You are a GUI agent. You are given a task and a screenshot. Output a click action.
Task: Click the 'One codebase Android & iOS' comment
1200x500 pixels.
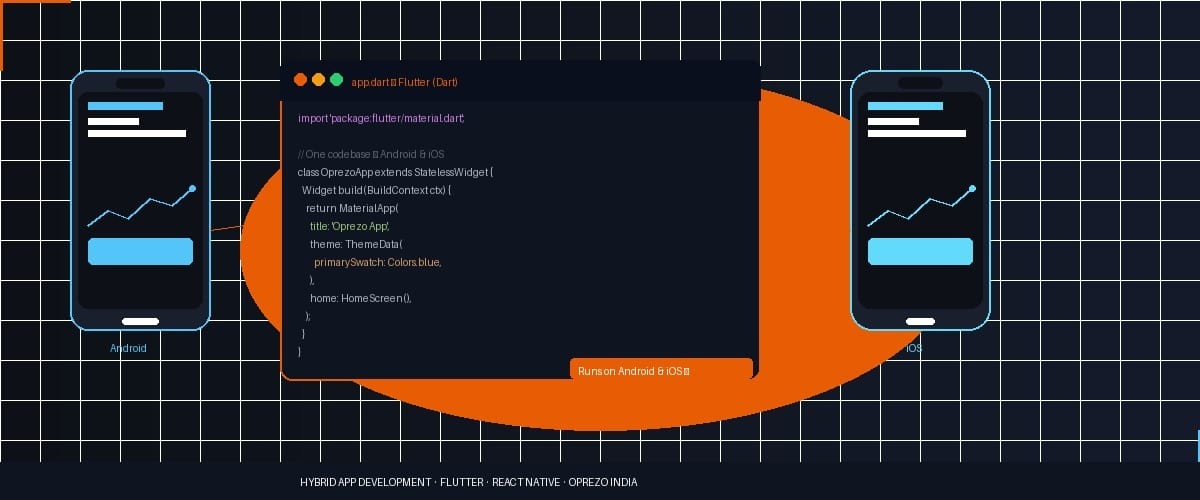point(370,154)
